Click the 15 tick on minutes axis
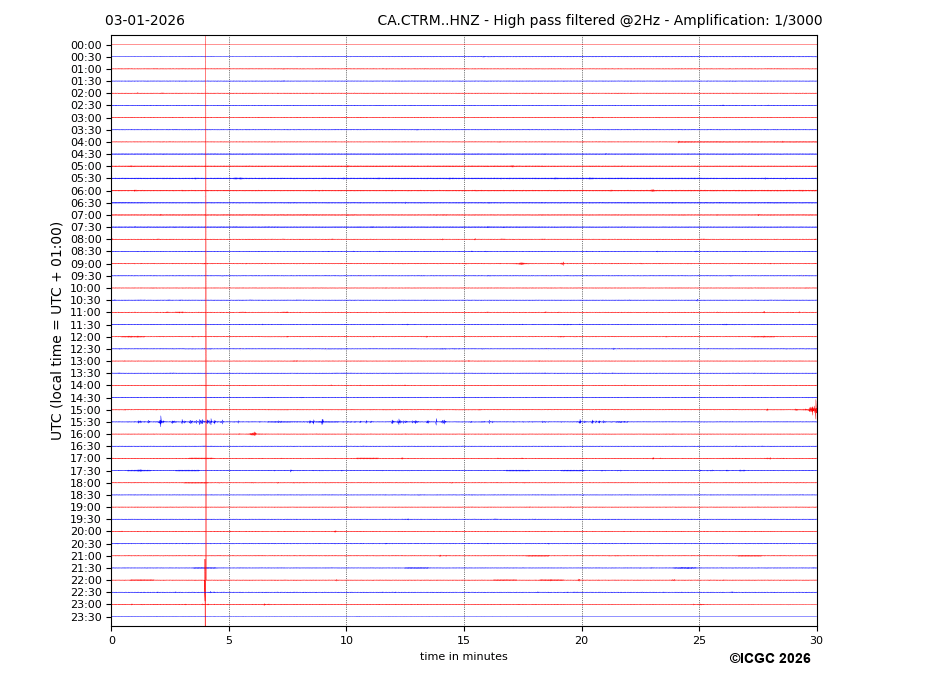This screenshot has width=927, height=696. point(464,640)
